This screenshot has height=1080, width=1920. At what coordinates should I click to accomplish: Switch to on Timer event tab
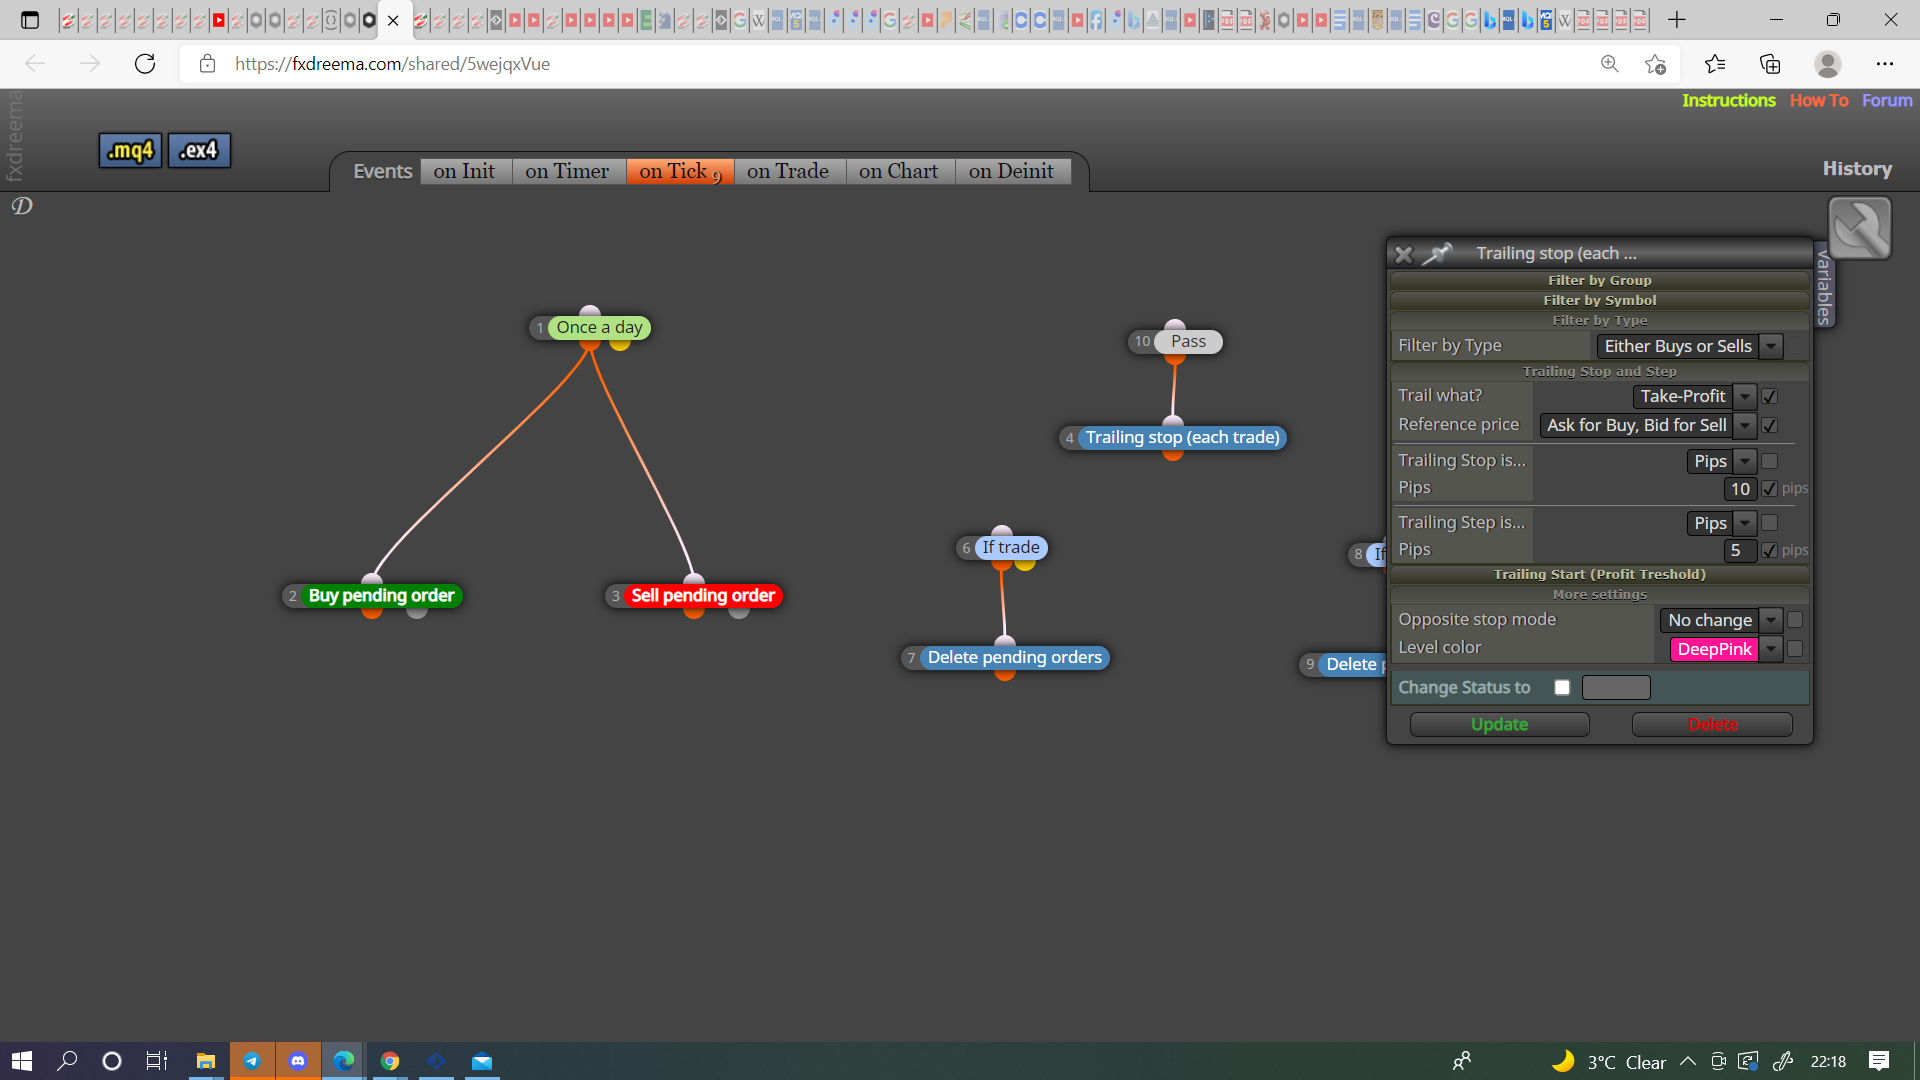click(x=568, y=171)
